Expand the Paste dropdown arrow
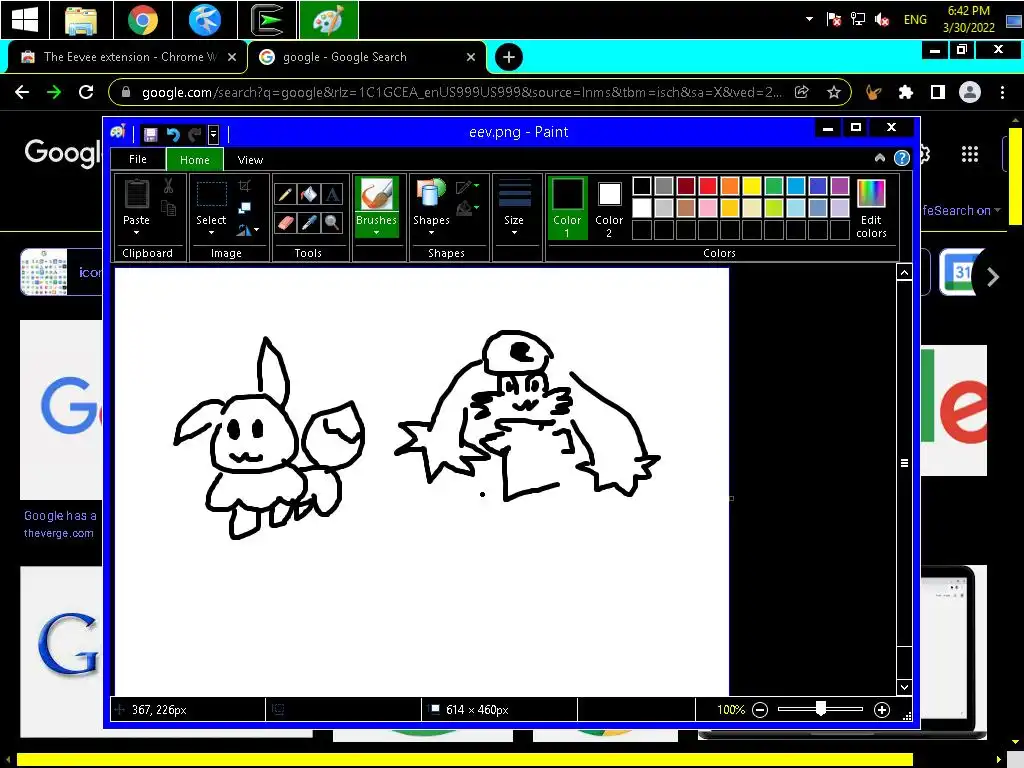Screen dimensions: 1024x768 (x=136, y=232)
